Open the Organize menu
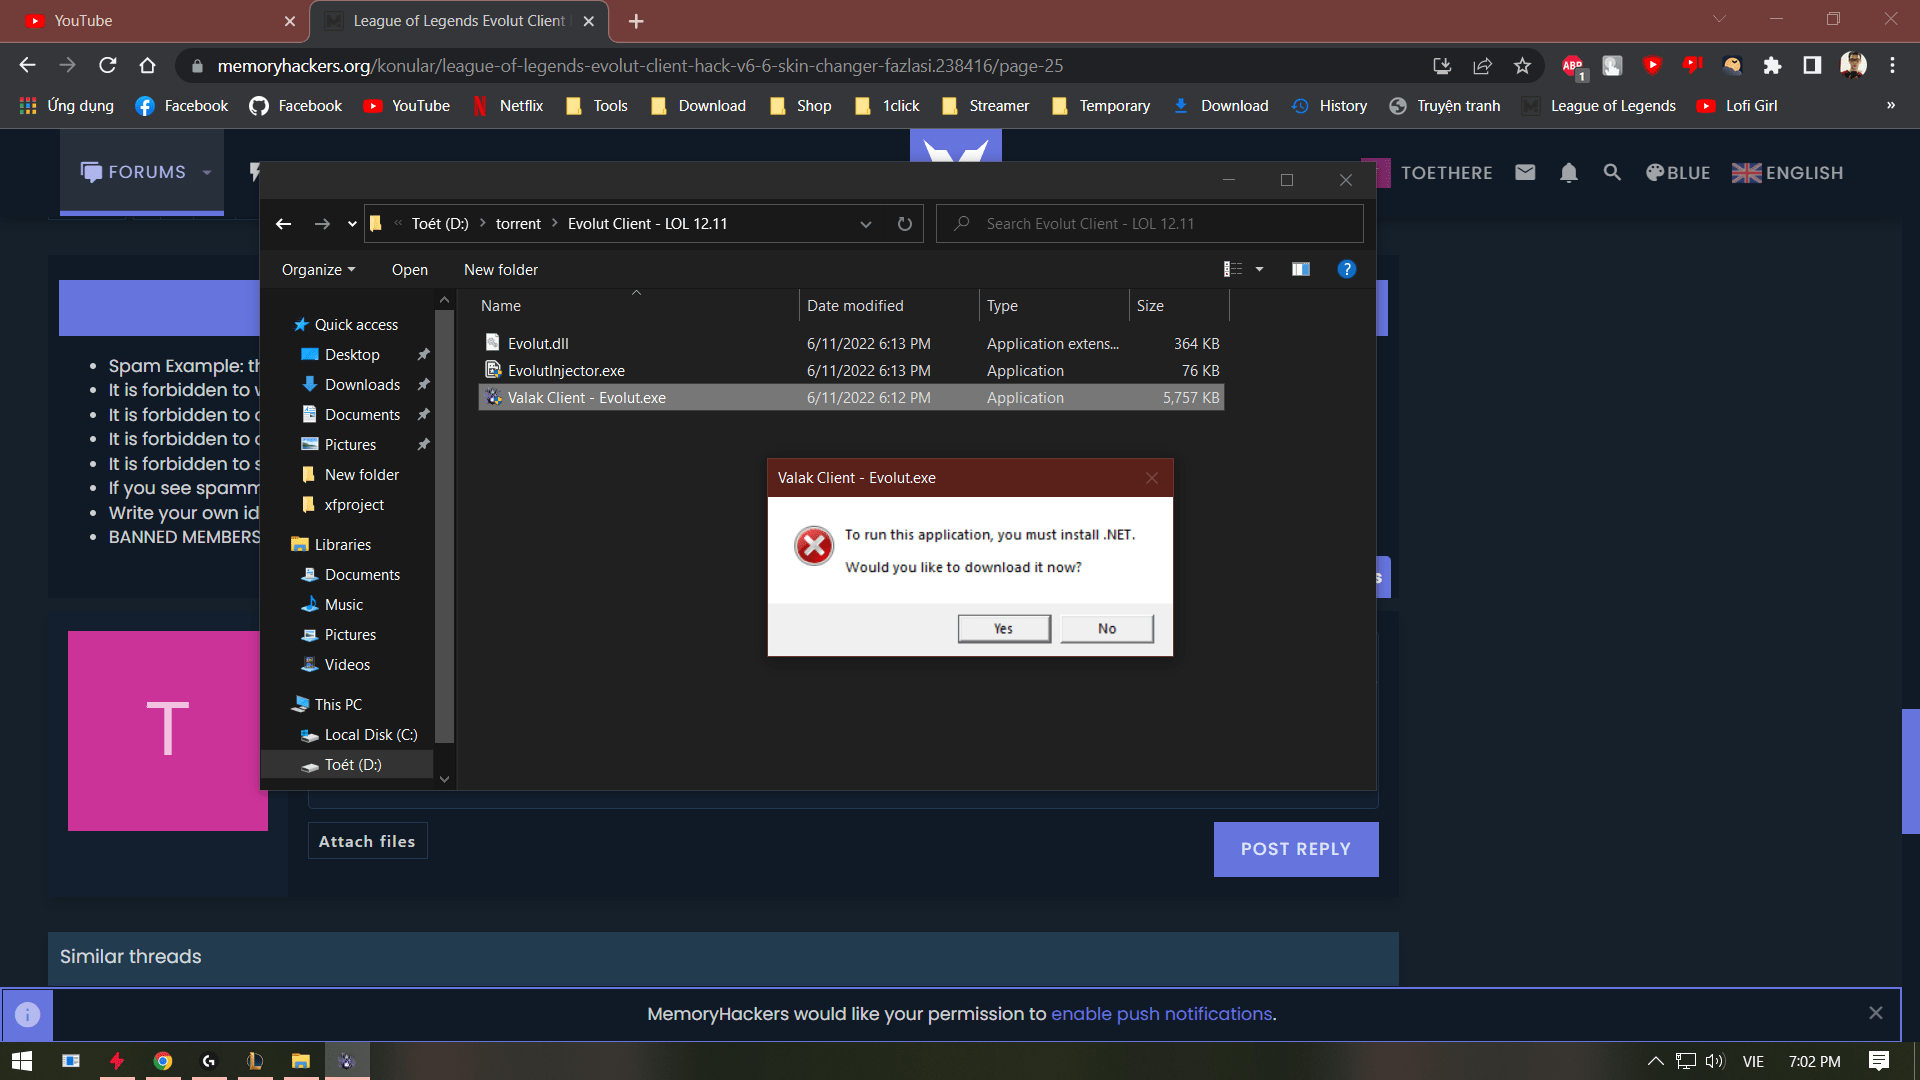Image resolution: width=1920 pixels, height=1080 pixels. (x=318, y=270)
